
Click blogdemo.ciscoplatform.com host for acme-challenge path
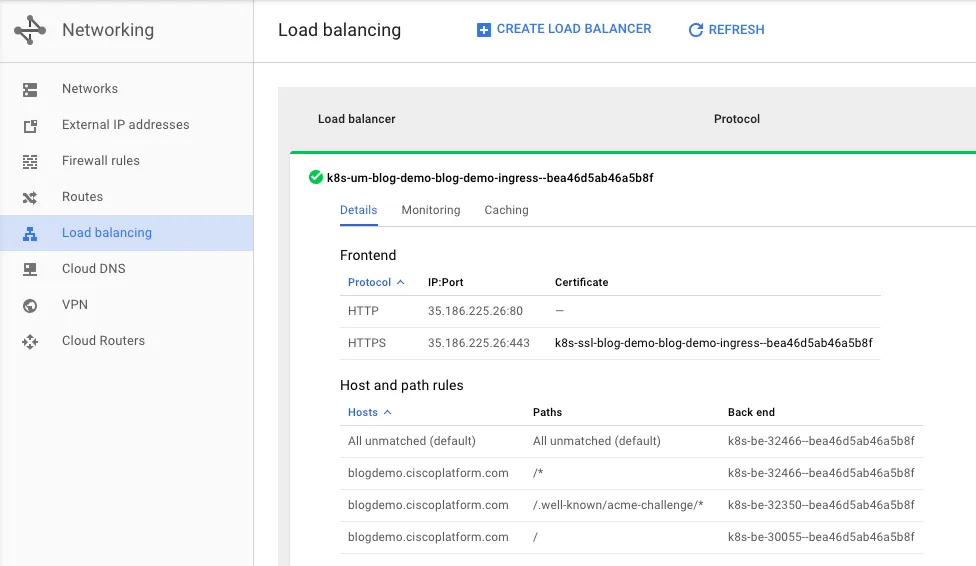pyautogui.click(x=428, y=505)
